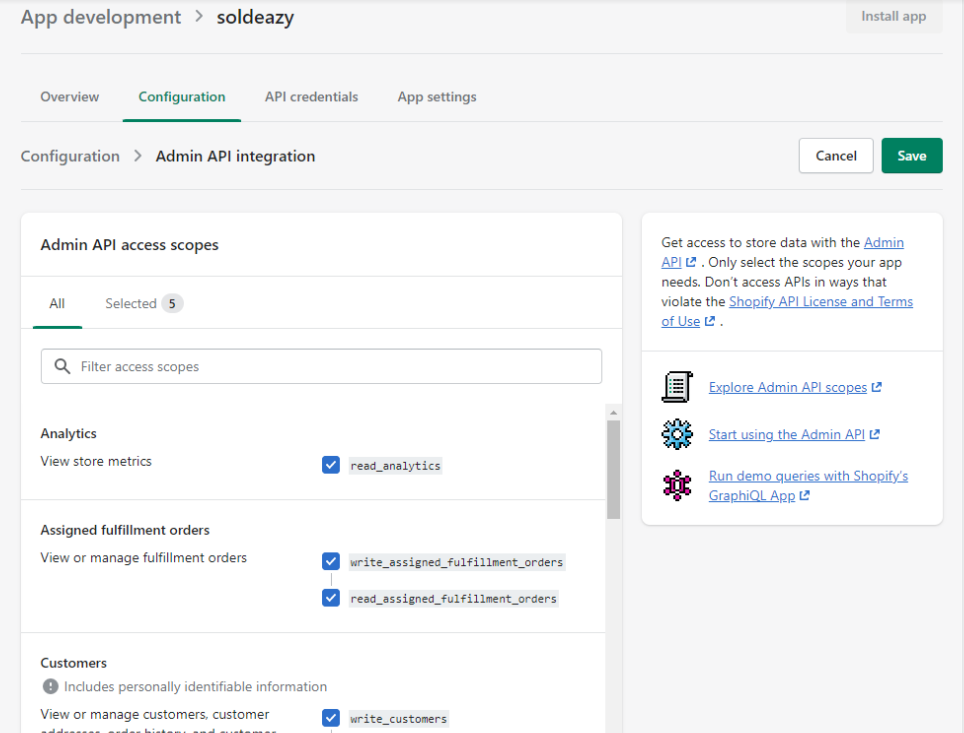The width and height of the screenshot is (964, 733).
Task: Open the Configuration tab
Action: (182, 97)
